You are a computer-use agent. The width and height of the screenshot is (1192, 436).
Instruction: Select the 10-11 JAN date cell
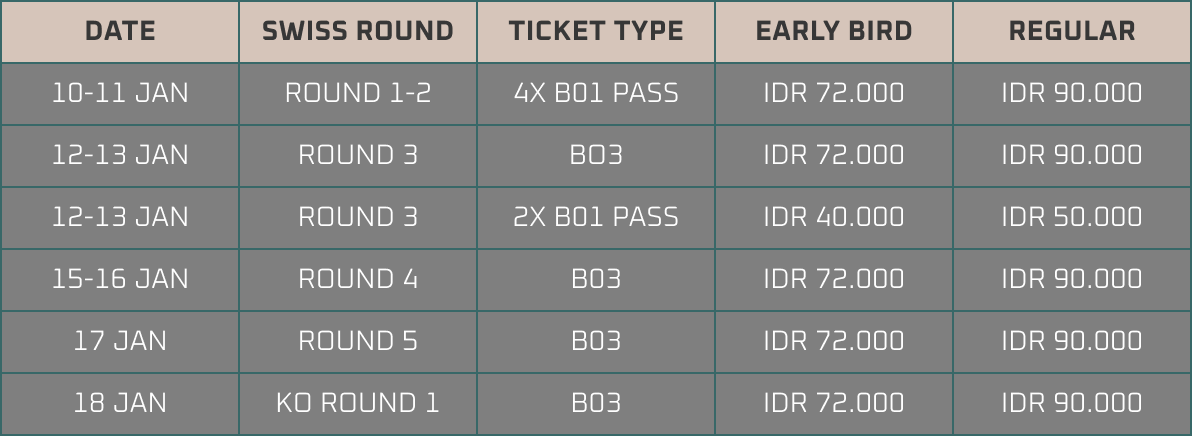120,93
